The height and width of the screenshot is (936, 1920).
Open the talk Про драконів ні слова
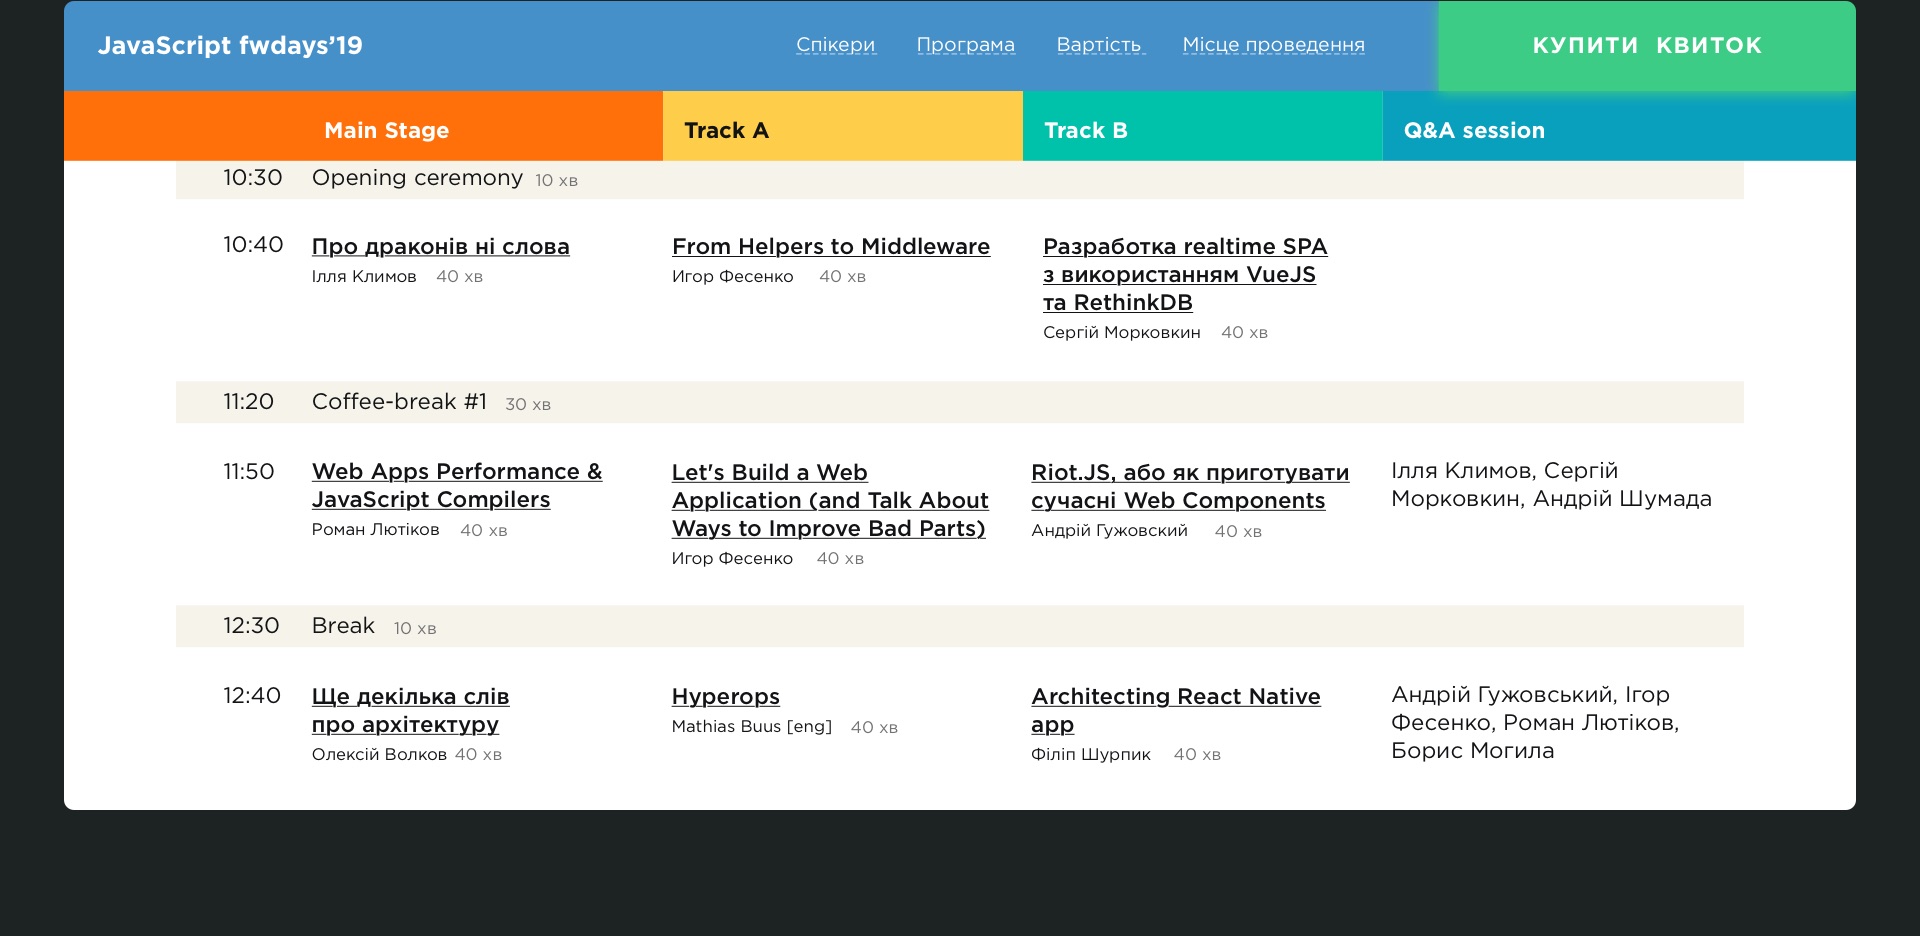[x=441, y=246]
